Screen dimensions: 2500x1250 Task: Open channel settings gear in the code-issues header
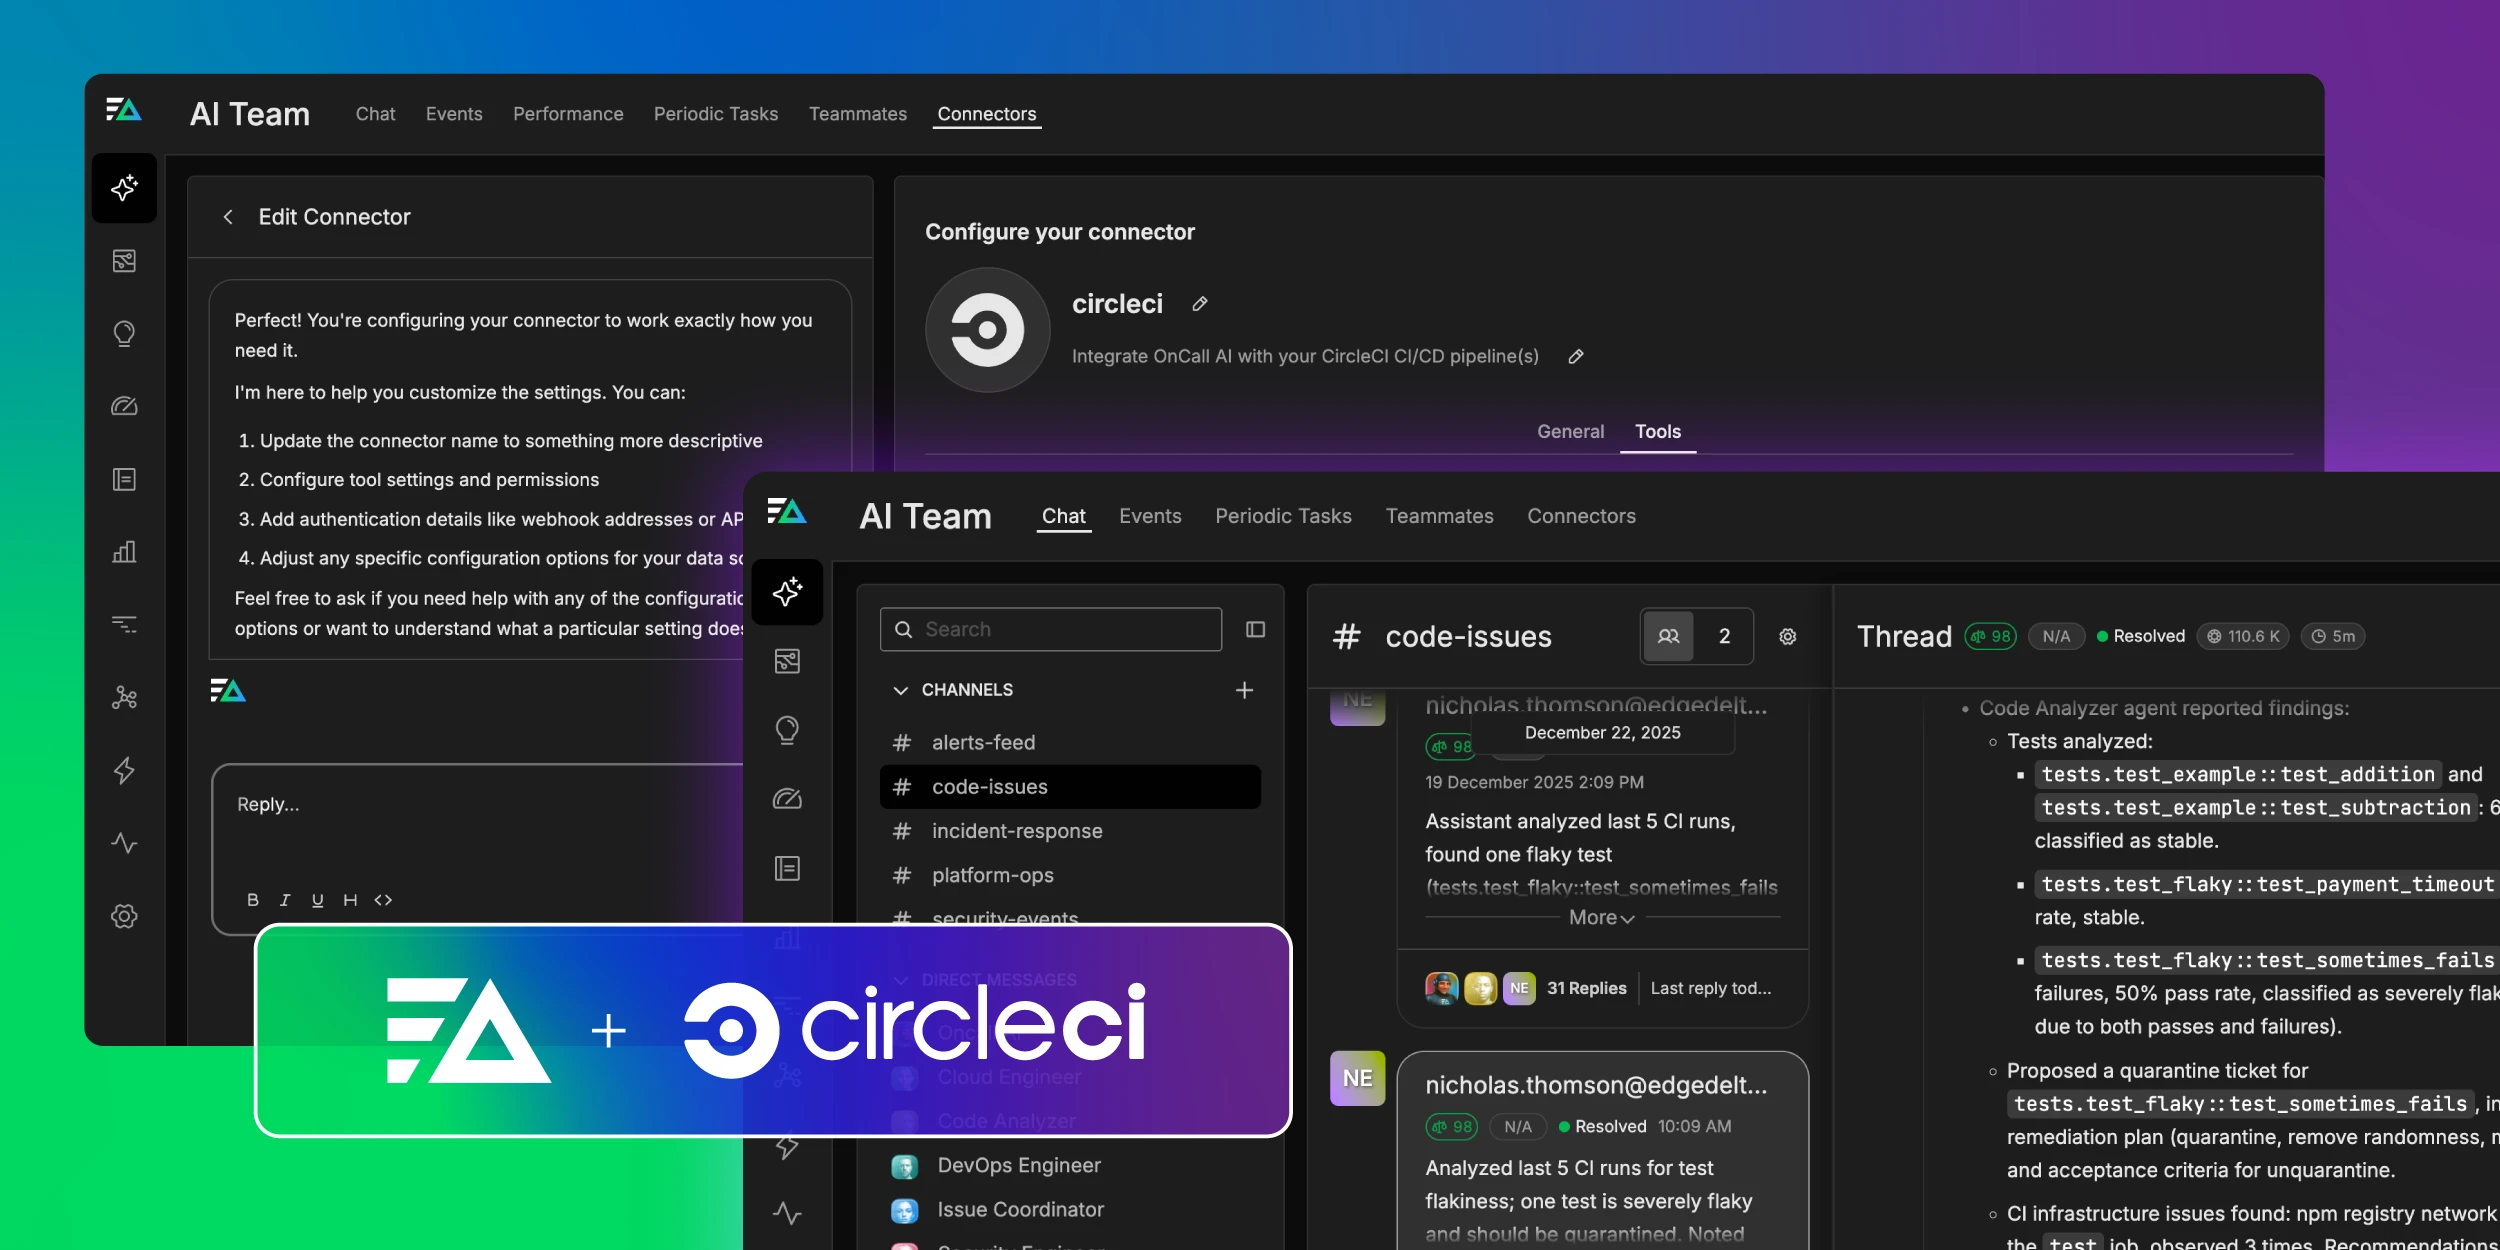pos(1789,636)
